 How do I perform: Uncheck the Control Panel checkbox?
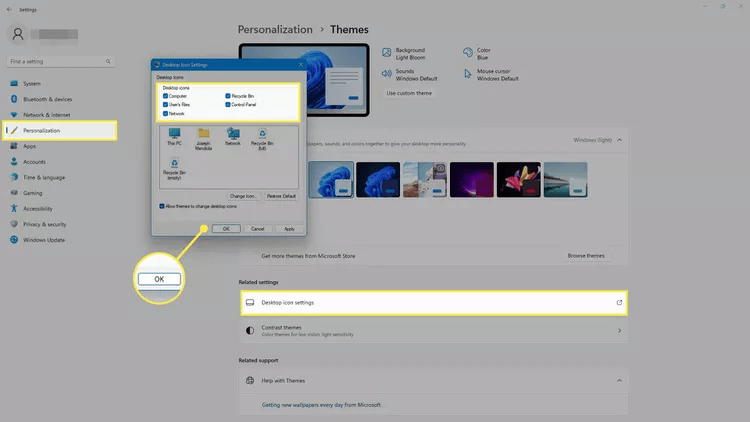coord(228,104)
